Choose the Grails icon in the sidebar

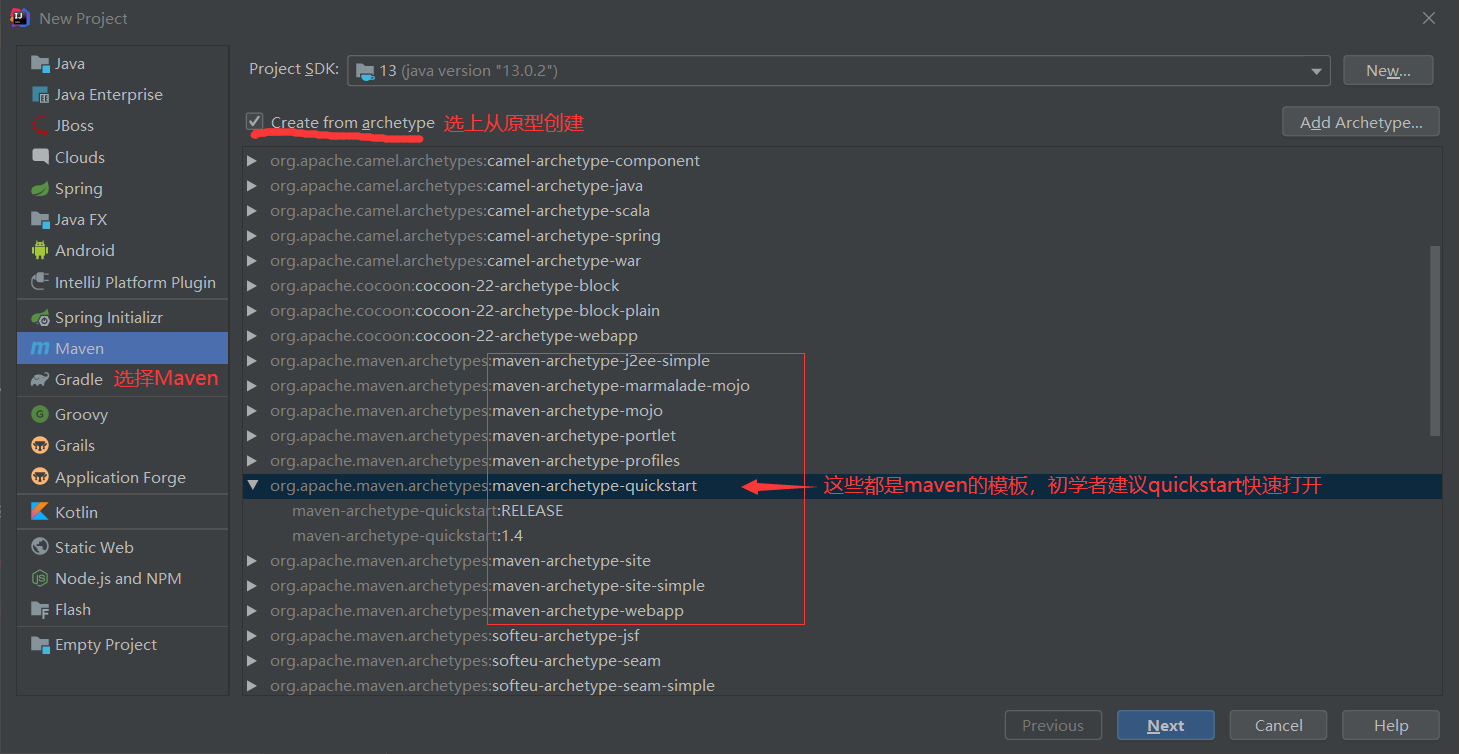pyautogui.click(x=40, y=446)
